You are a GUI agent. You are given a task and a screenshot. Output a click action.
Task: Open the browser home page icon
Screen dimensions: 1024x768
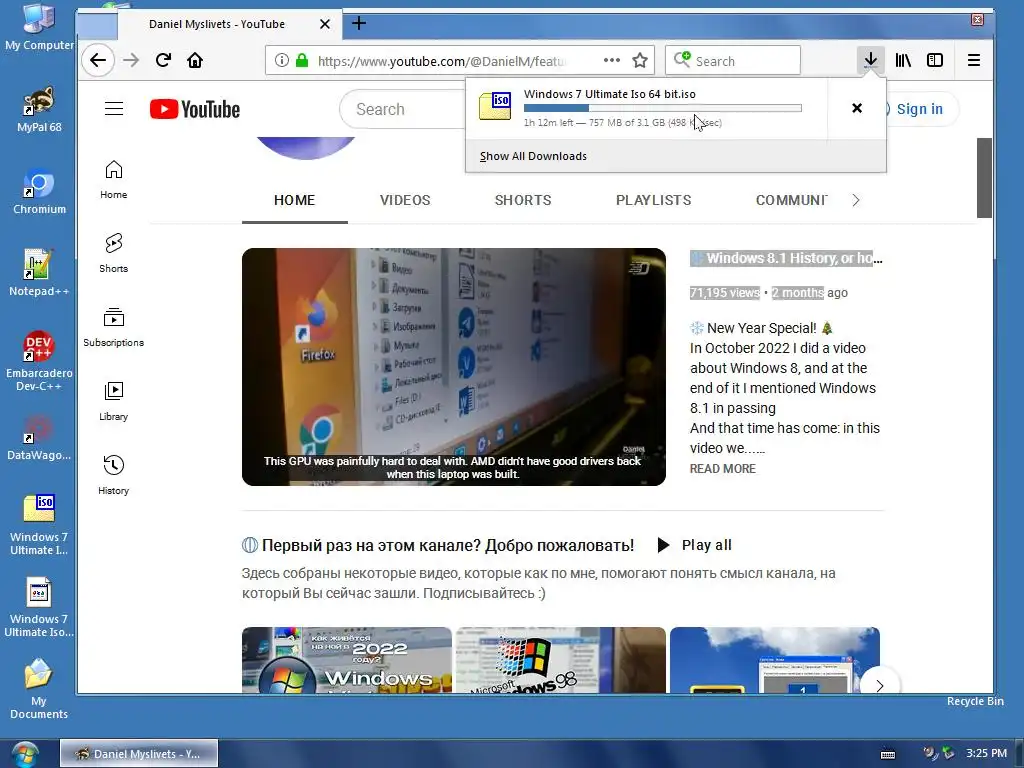195,61
